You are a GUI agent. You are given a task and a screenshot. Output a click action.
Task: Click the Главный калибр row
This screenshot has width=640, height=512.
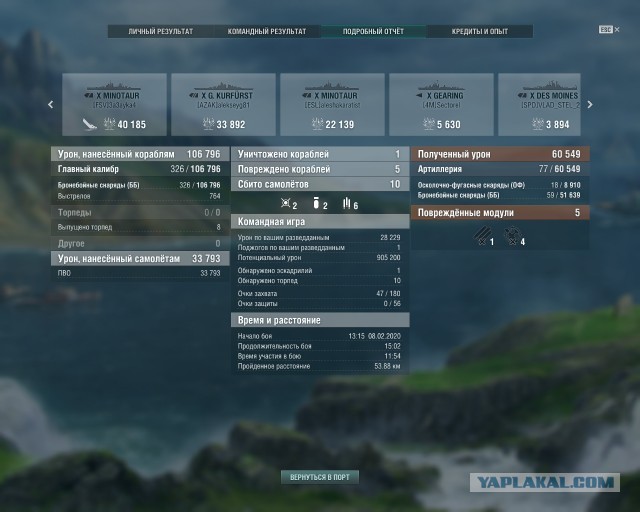(140, 169)
